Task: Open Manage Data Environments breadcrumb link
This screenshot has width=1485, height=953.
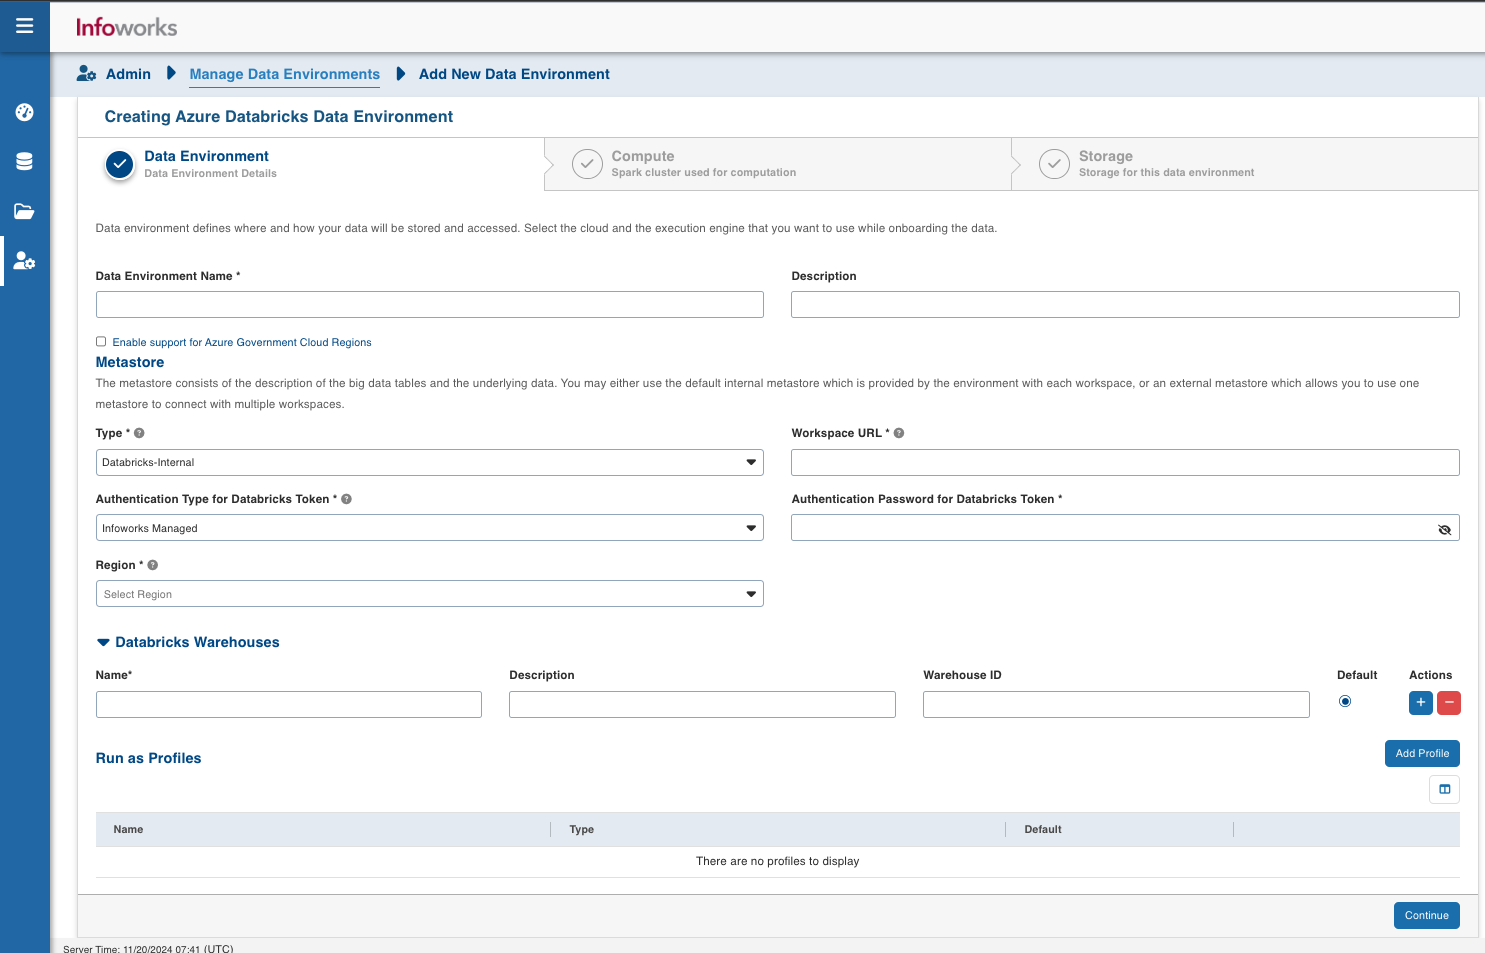Action: point(284,74)
